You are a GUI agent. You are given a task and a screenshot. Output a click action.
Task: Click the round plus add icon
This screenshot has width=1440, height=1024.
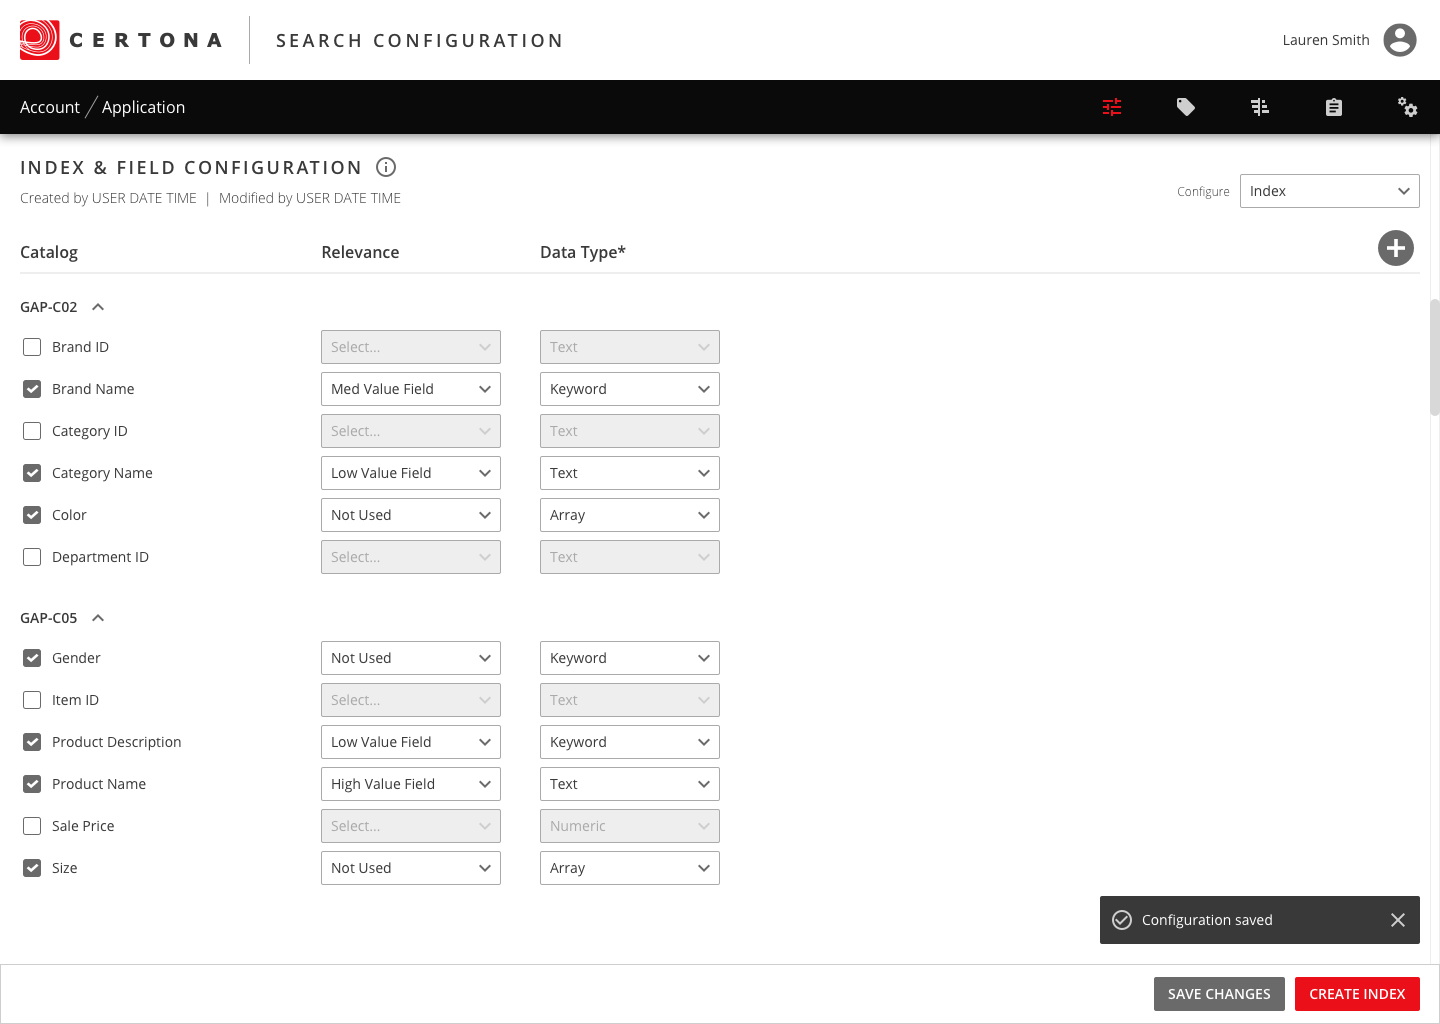[1396, 248]
